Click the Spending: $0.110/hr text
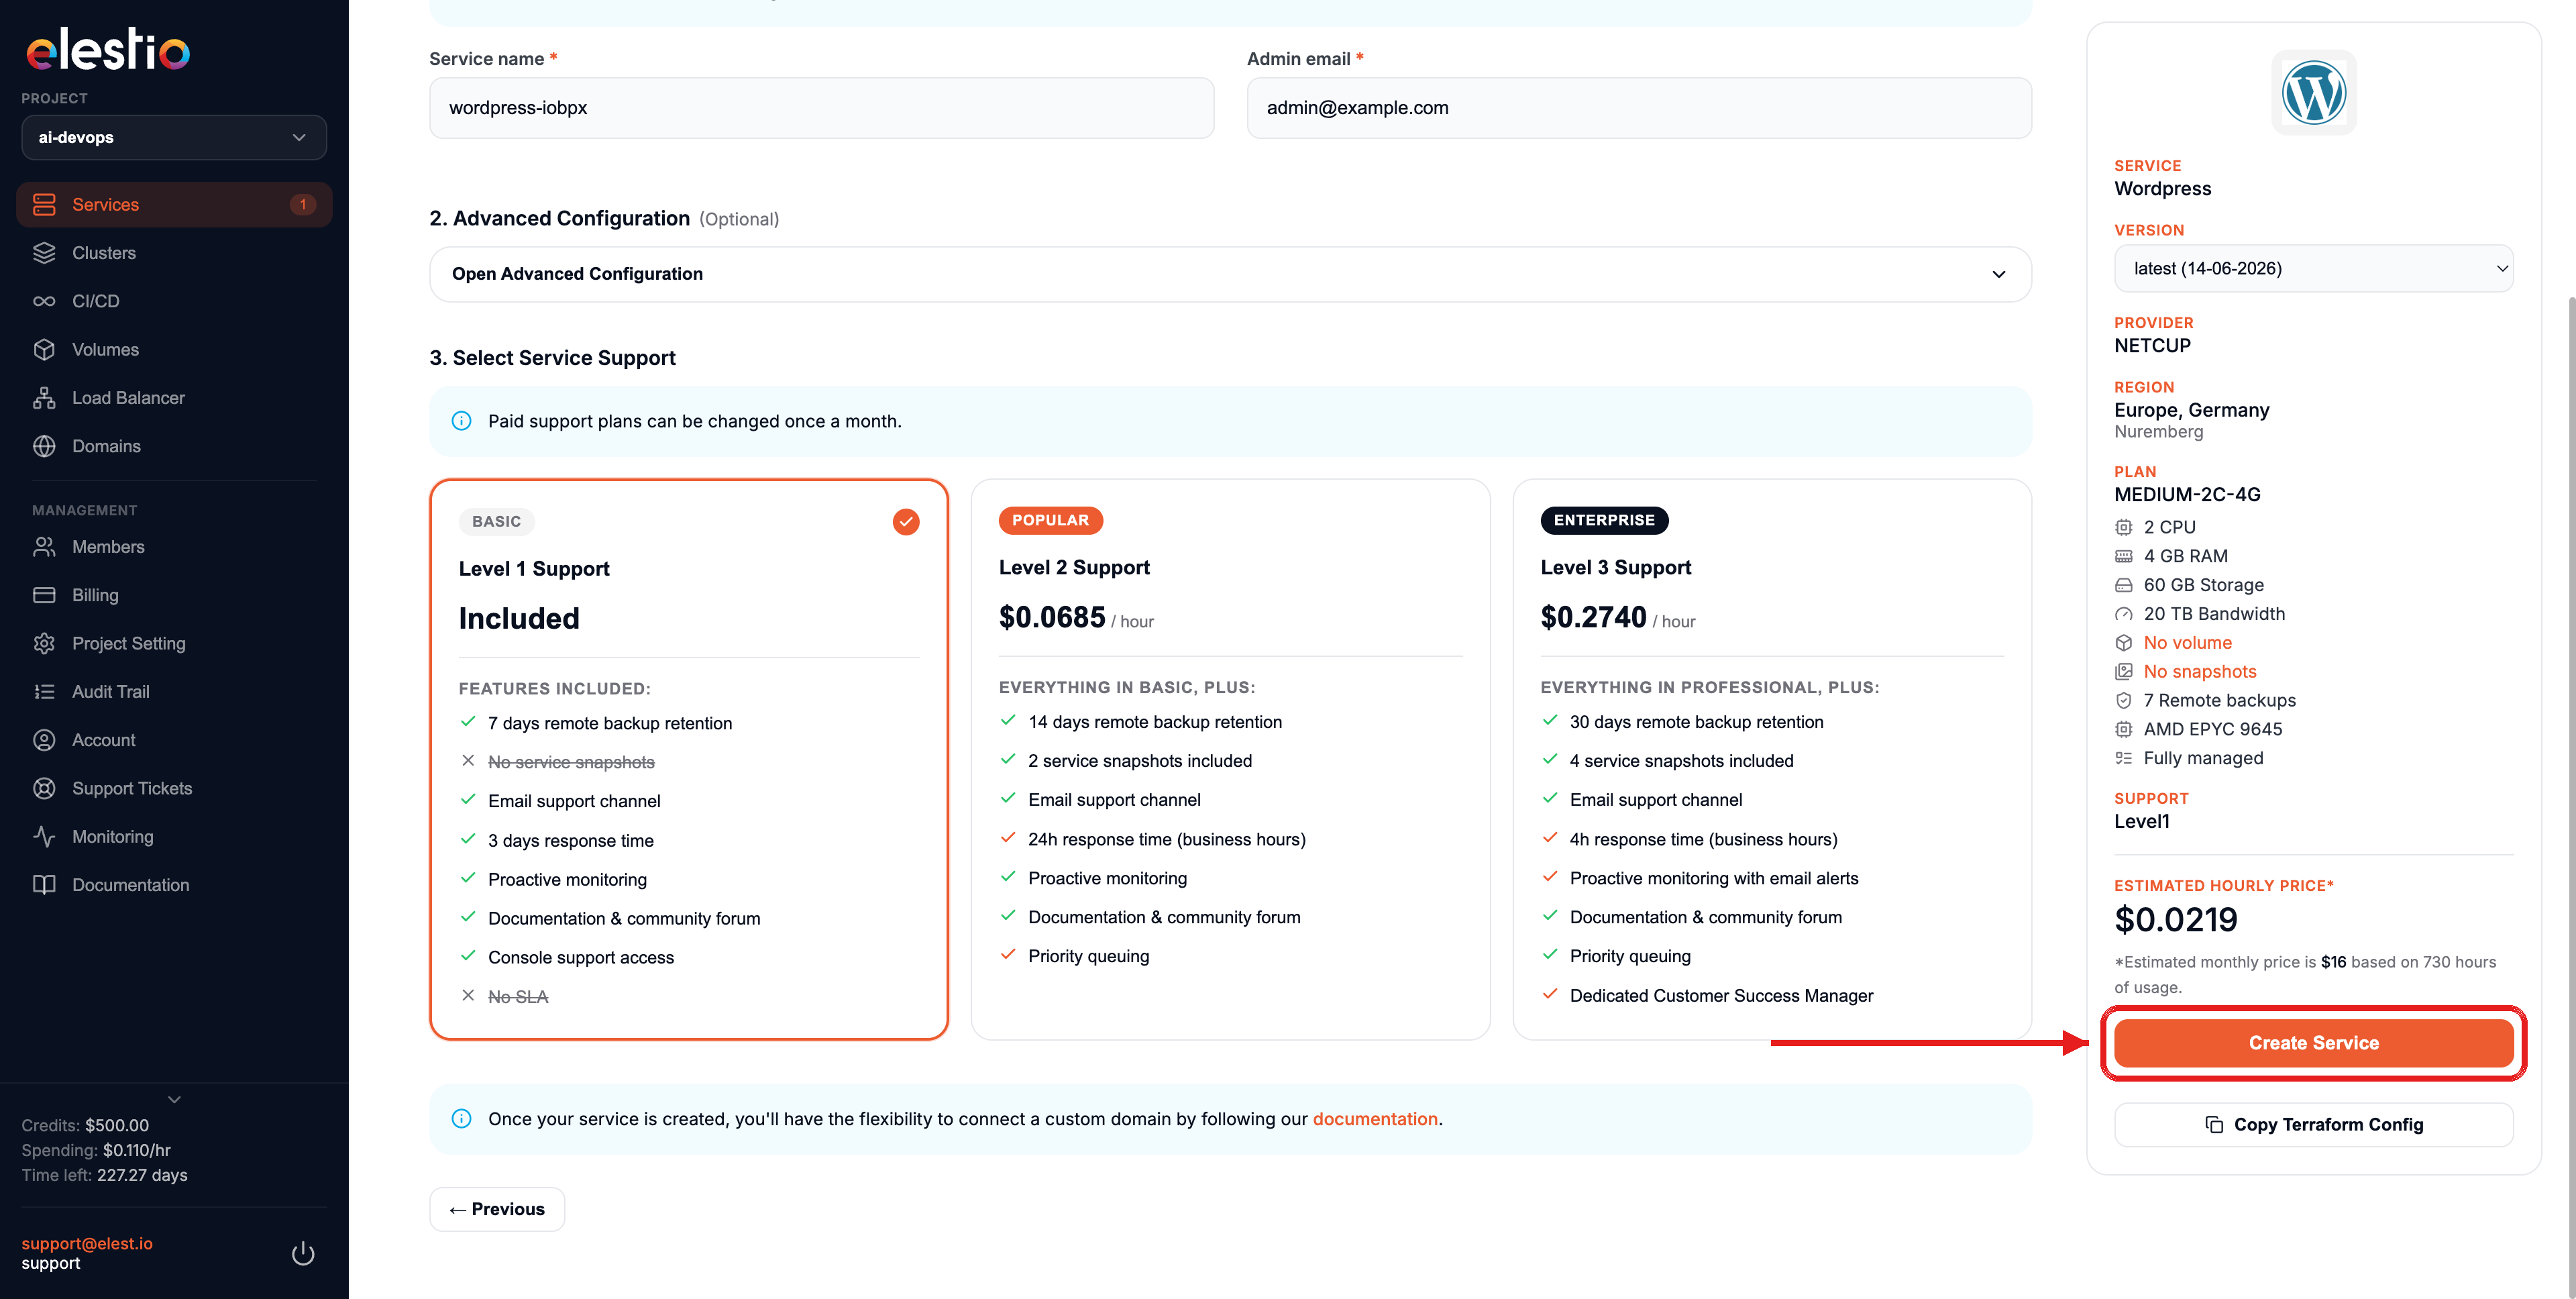 96,1150
